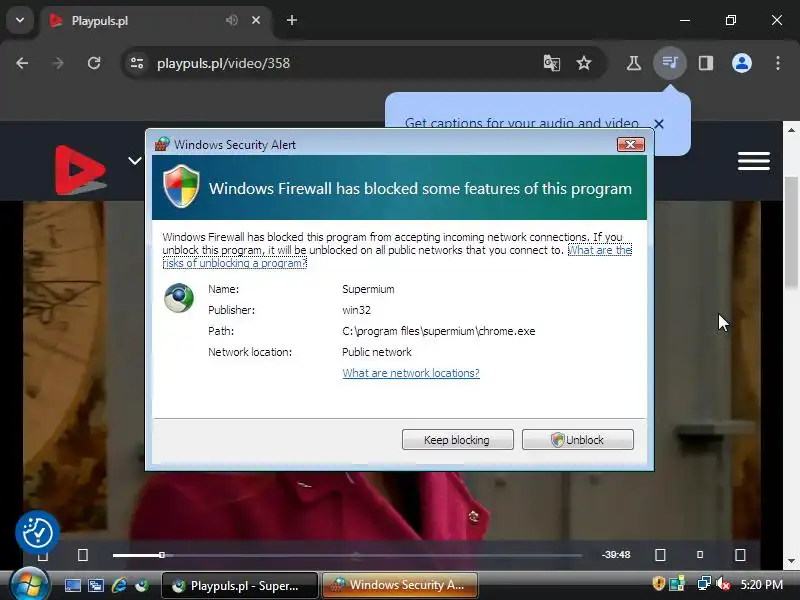Open 'risks of unblocking a program' link
This screenshot has height=600, width=800.
coord(235,263)
